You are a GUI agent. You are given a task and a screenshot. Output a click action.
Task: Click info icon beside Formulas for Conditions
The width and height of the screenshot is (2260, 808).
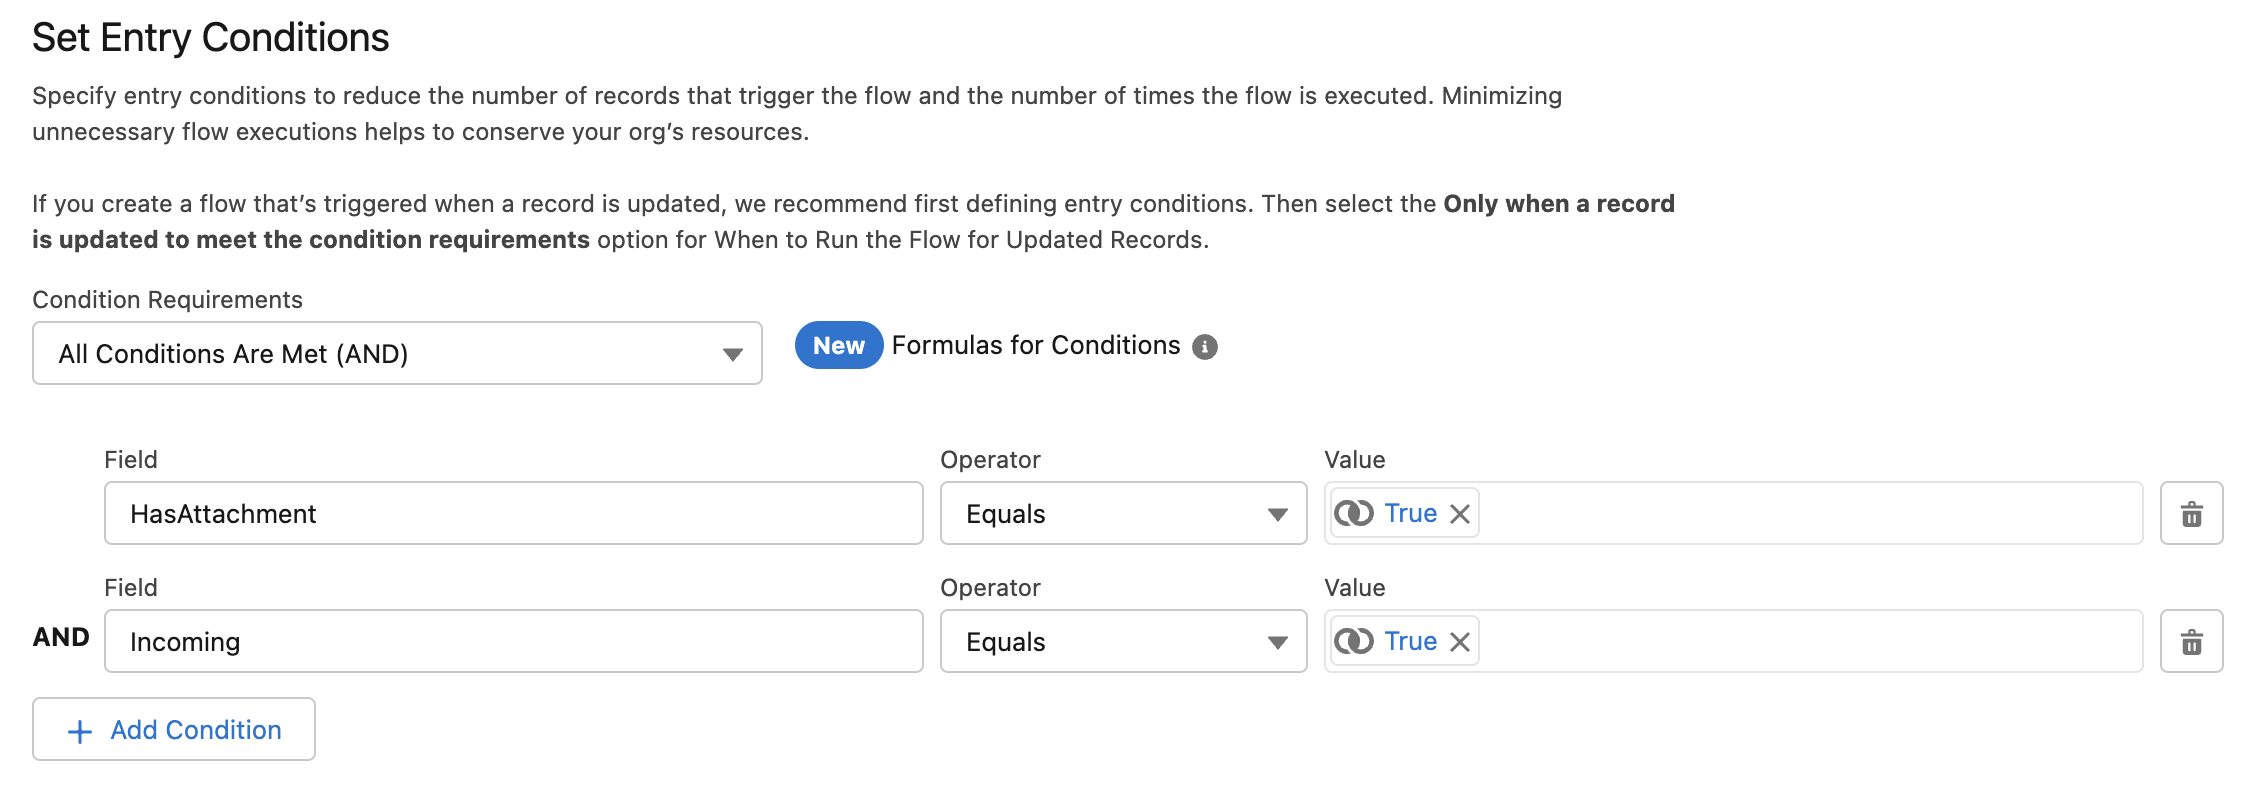coord(1205,347)
